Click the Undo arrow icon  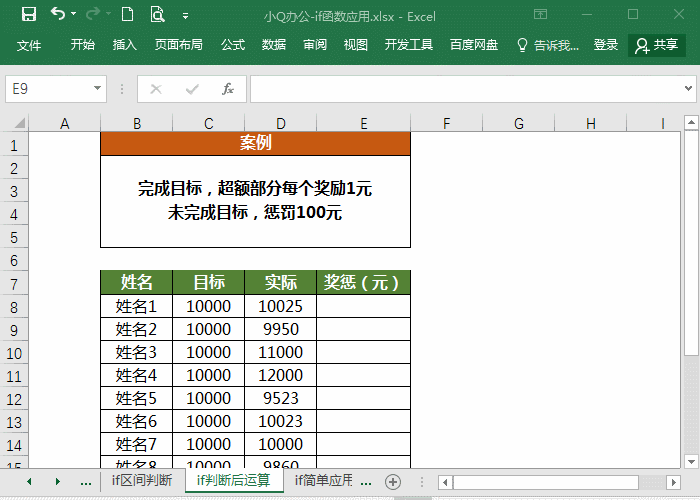(x=58, y=15)
